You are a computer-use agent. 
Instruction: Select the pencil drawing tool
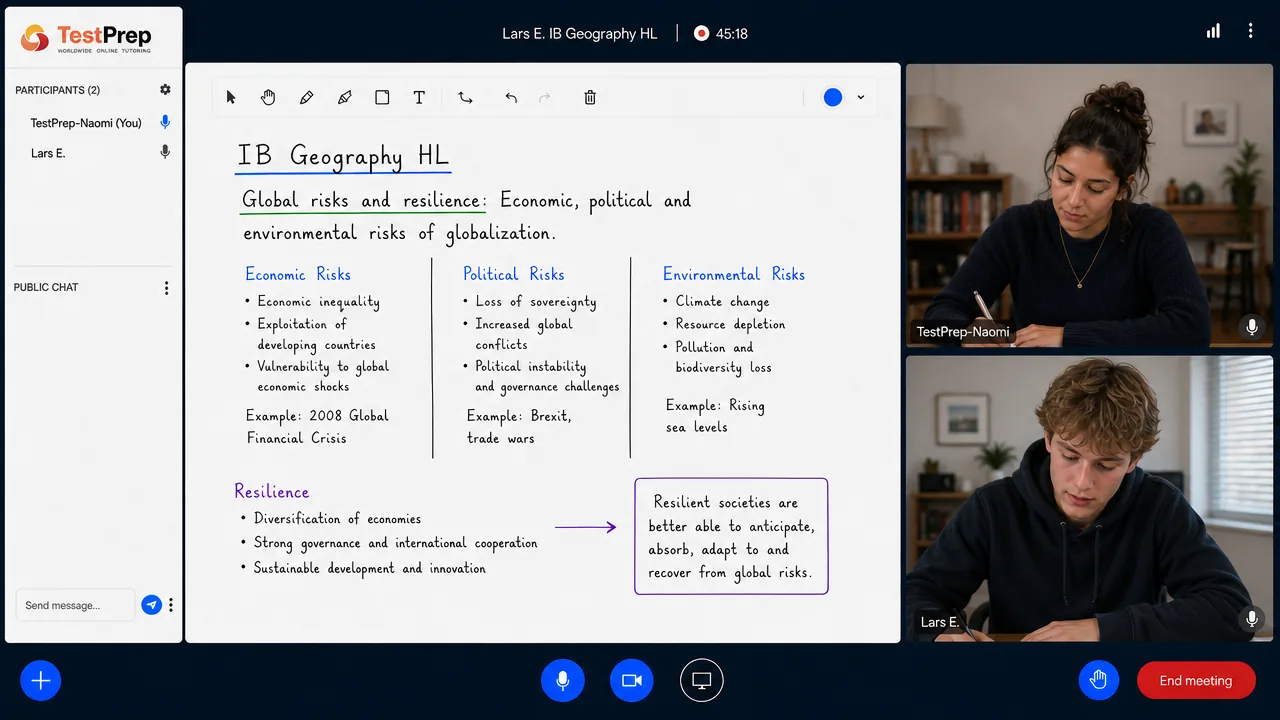click(x=306, y=97)
